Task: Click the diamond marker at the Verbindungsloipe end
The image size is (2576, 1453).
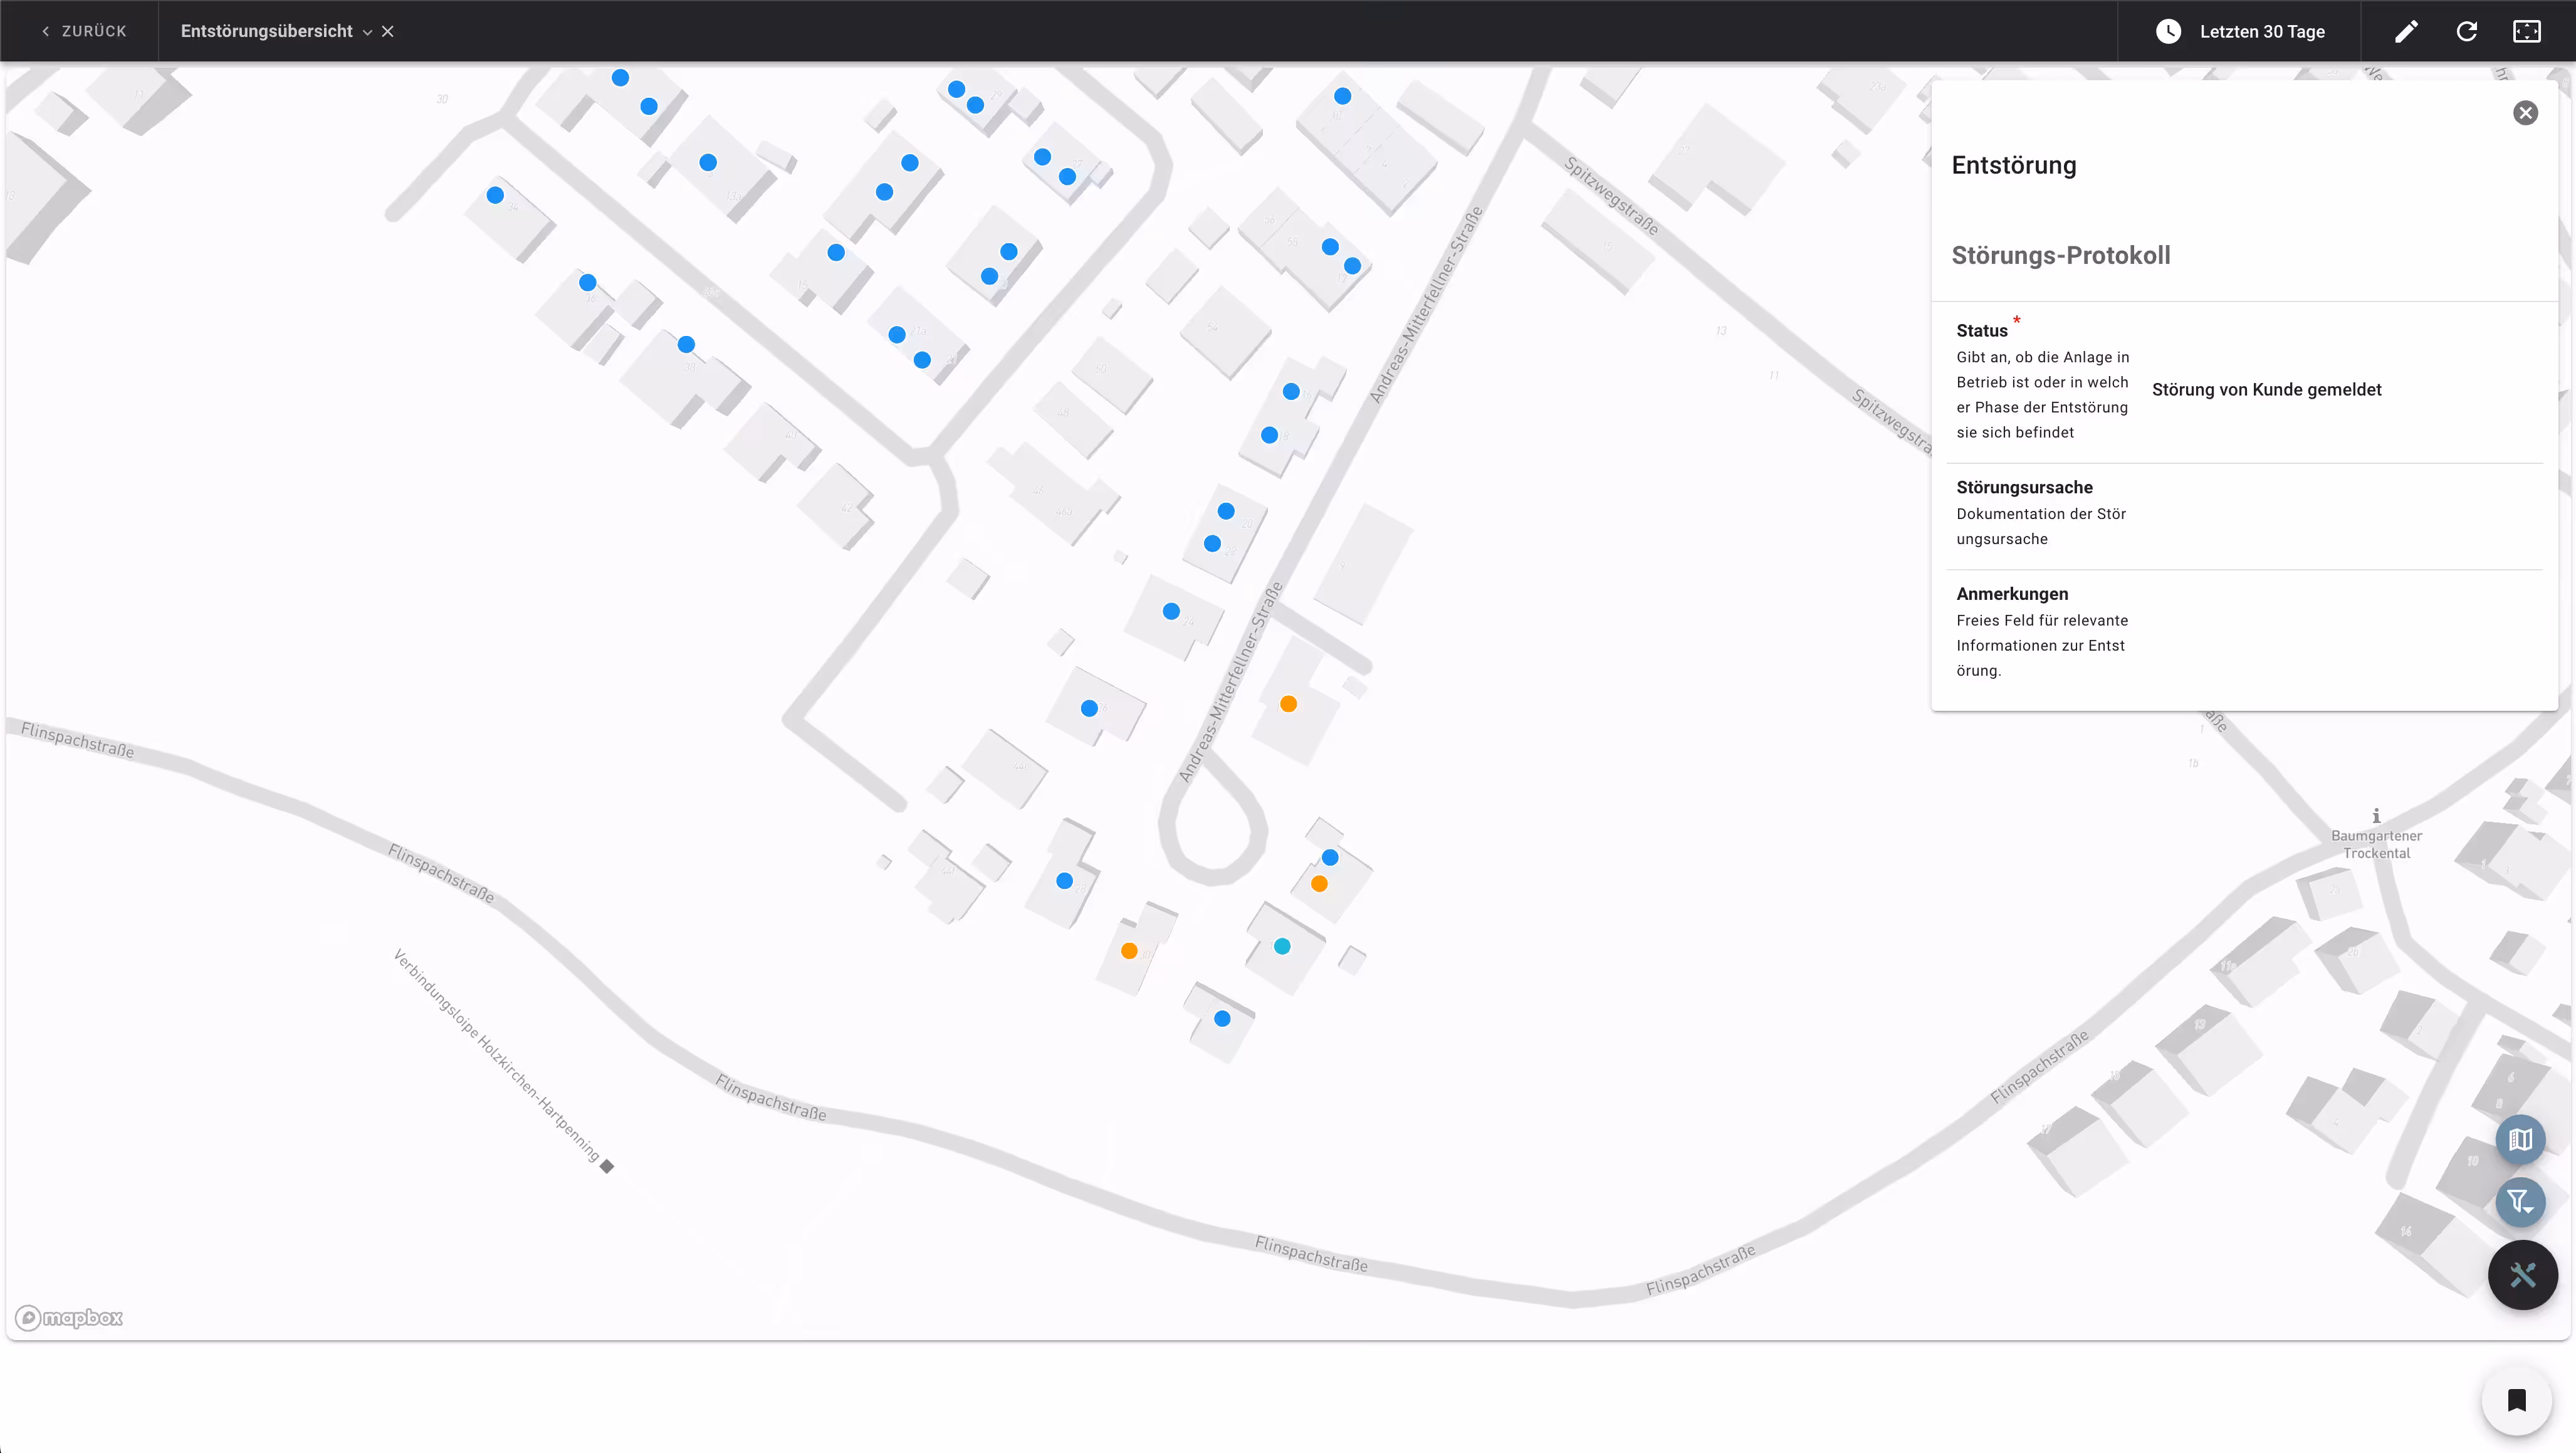Action: (607, 1166)
